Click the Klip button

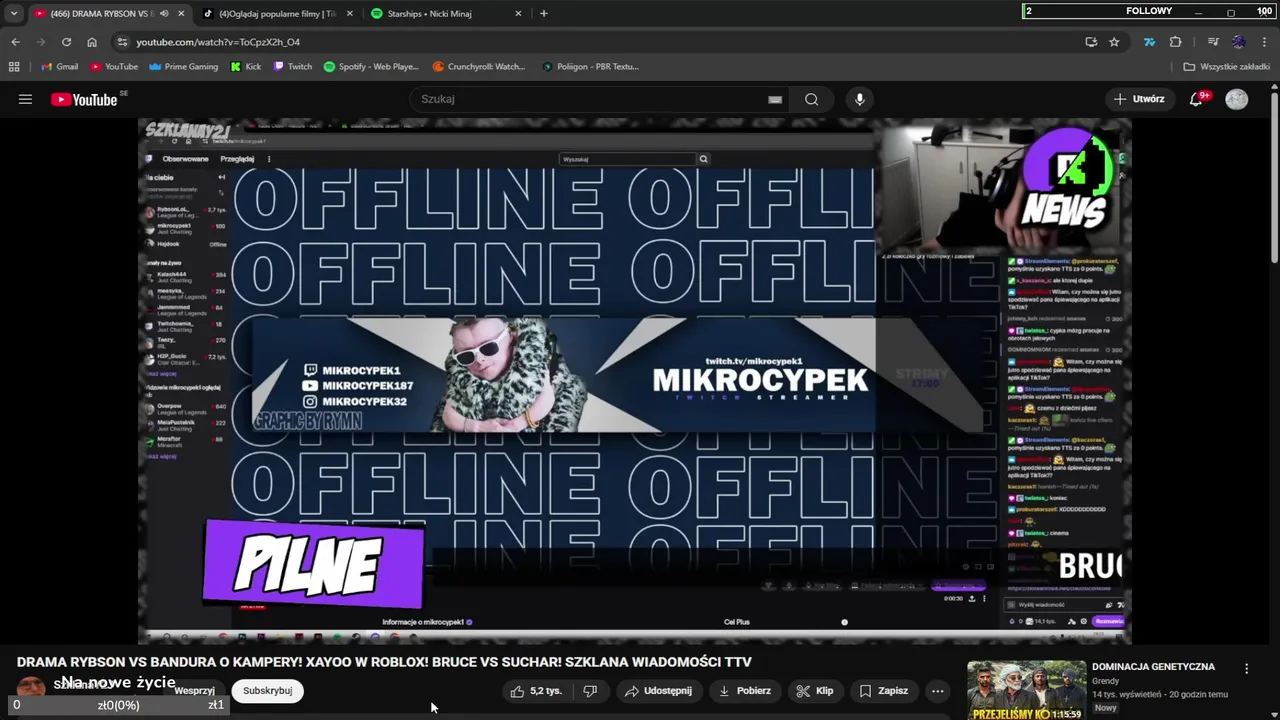(814, 691)
